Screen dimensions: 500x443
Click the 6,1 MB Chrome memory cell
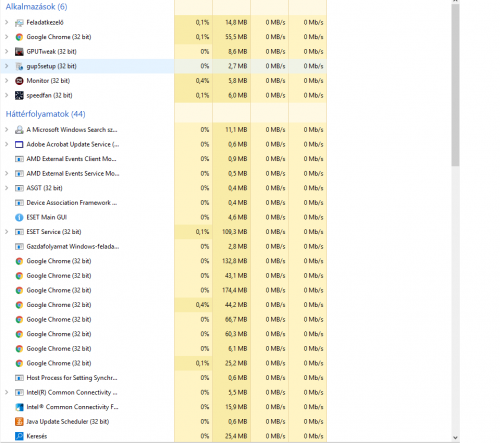click(231, 349)
